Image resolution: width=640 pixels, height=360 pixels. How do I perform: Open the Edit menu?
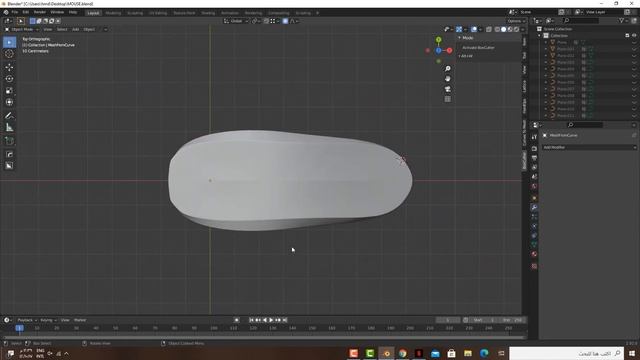pos(26,12)
